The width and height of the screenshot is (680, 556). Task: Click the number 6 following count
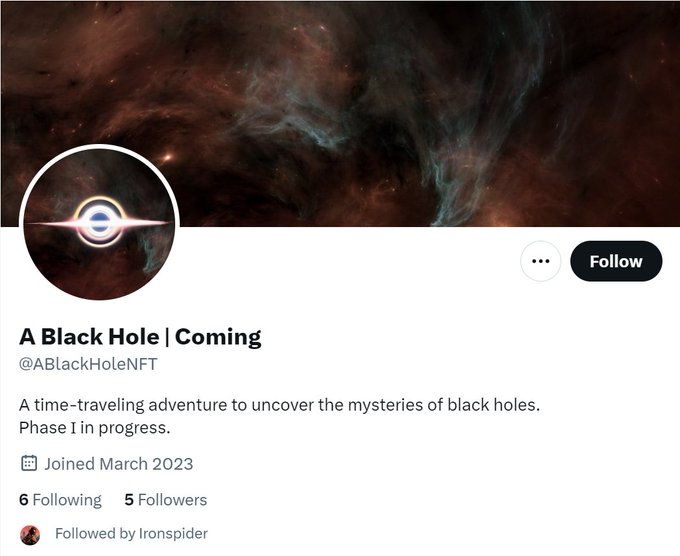24,500
